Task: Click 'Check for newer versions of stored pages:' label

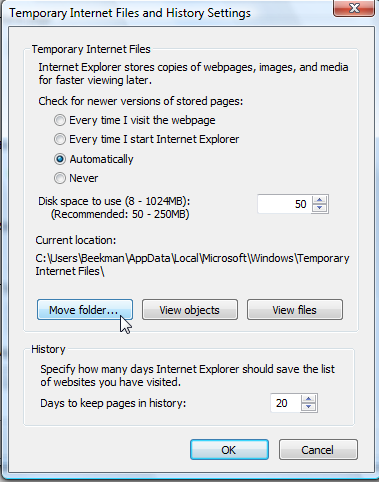Action: 141,101
